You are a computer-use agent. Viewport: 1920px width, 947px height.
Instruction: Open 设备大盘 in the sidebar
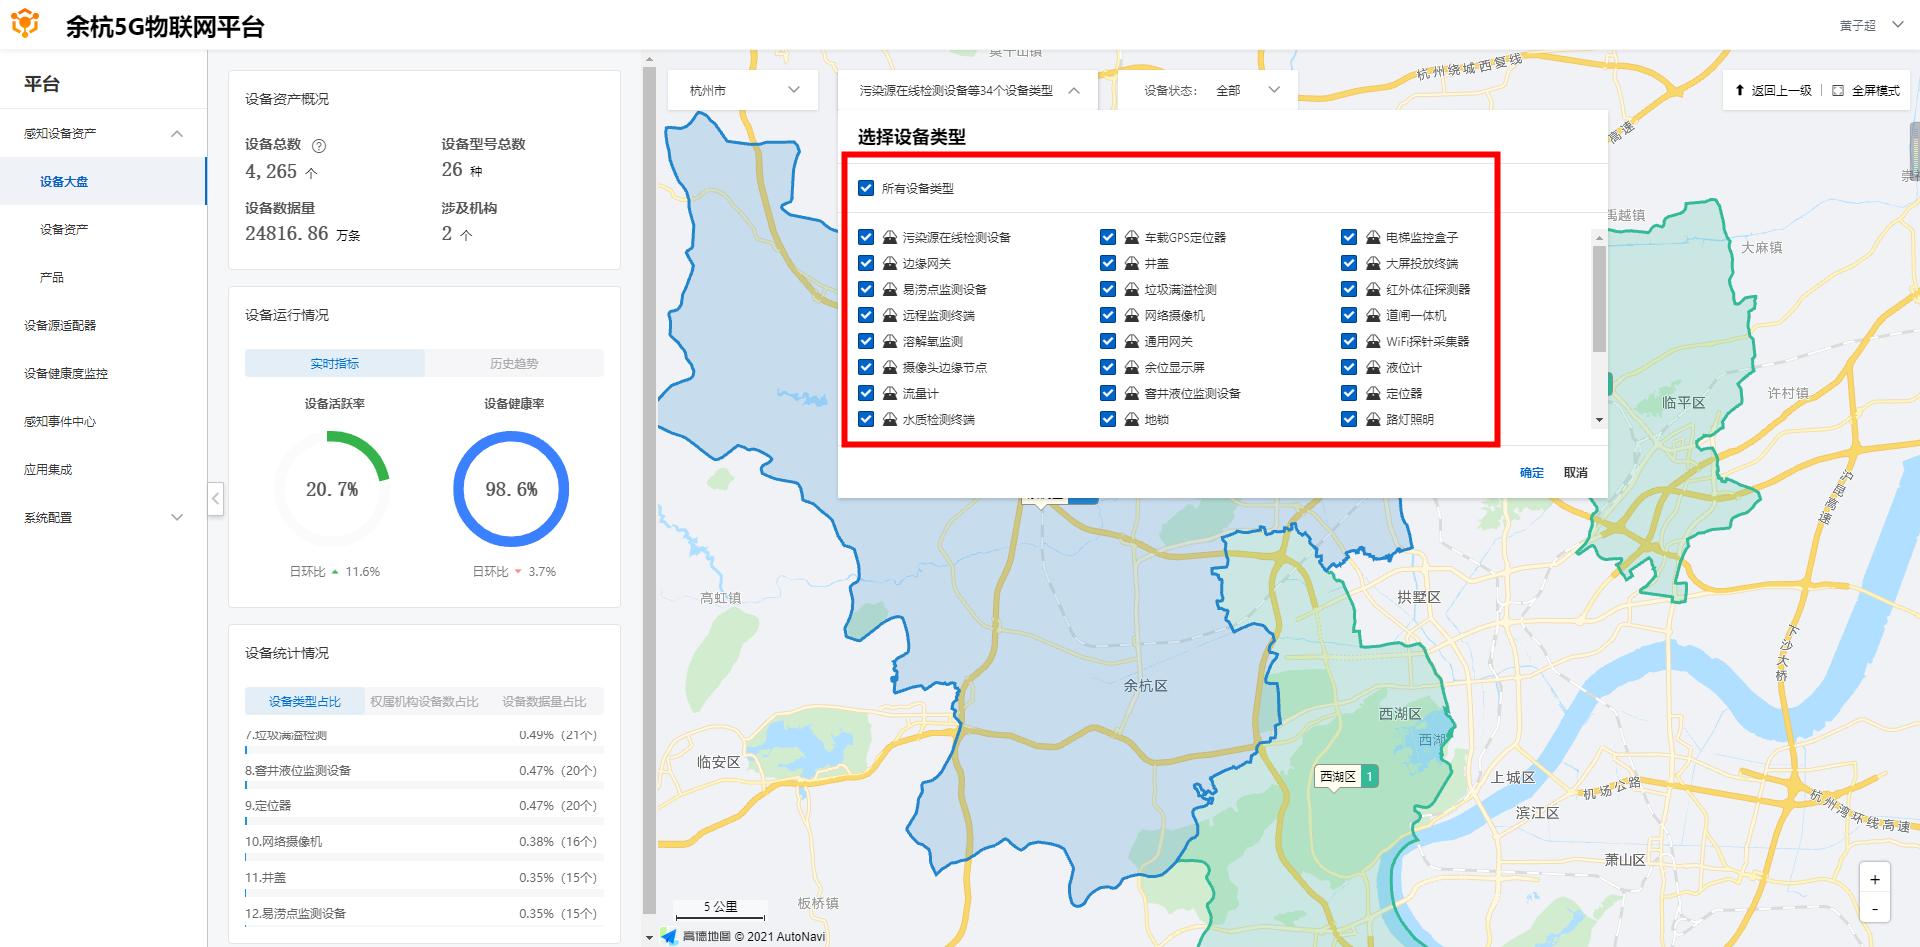[103, 182]
